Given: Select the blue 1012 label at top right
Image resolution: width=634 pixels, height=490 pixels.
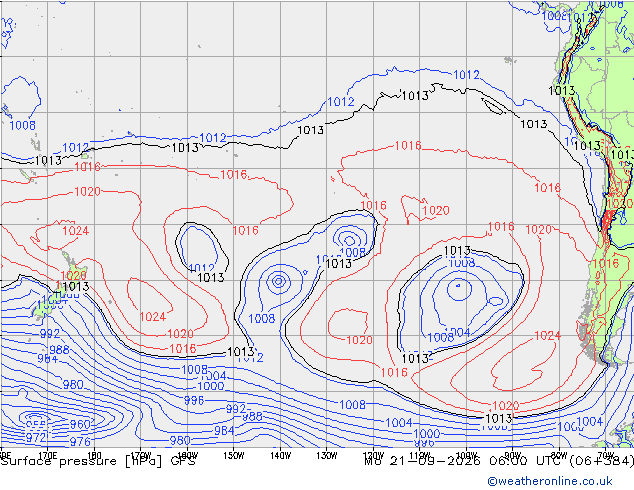Looking at the screenshot, I should pos(466,75).
